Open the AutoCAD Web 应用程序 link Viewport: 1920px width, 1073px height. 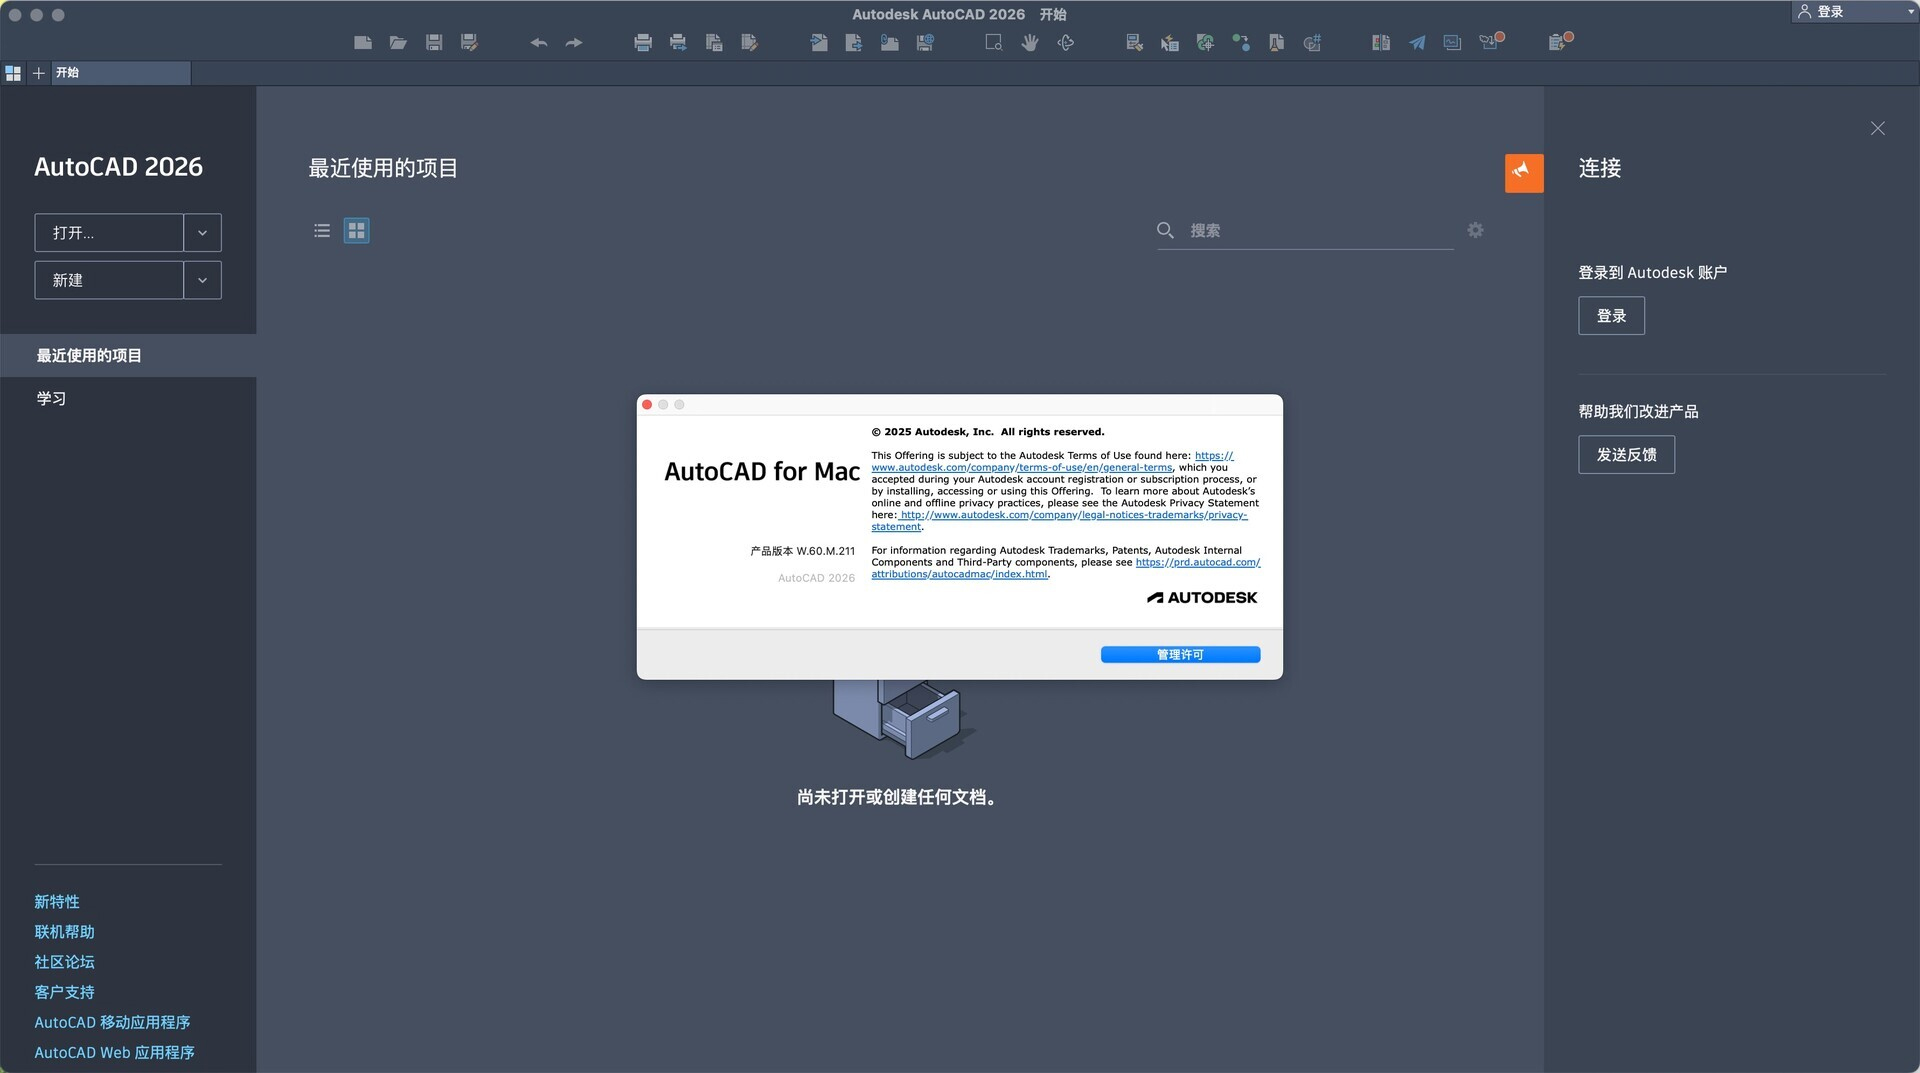[x=114, y=1052]
